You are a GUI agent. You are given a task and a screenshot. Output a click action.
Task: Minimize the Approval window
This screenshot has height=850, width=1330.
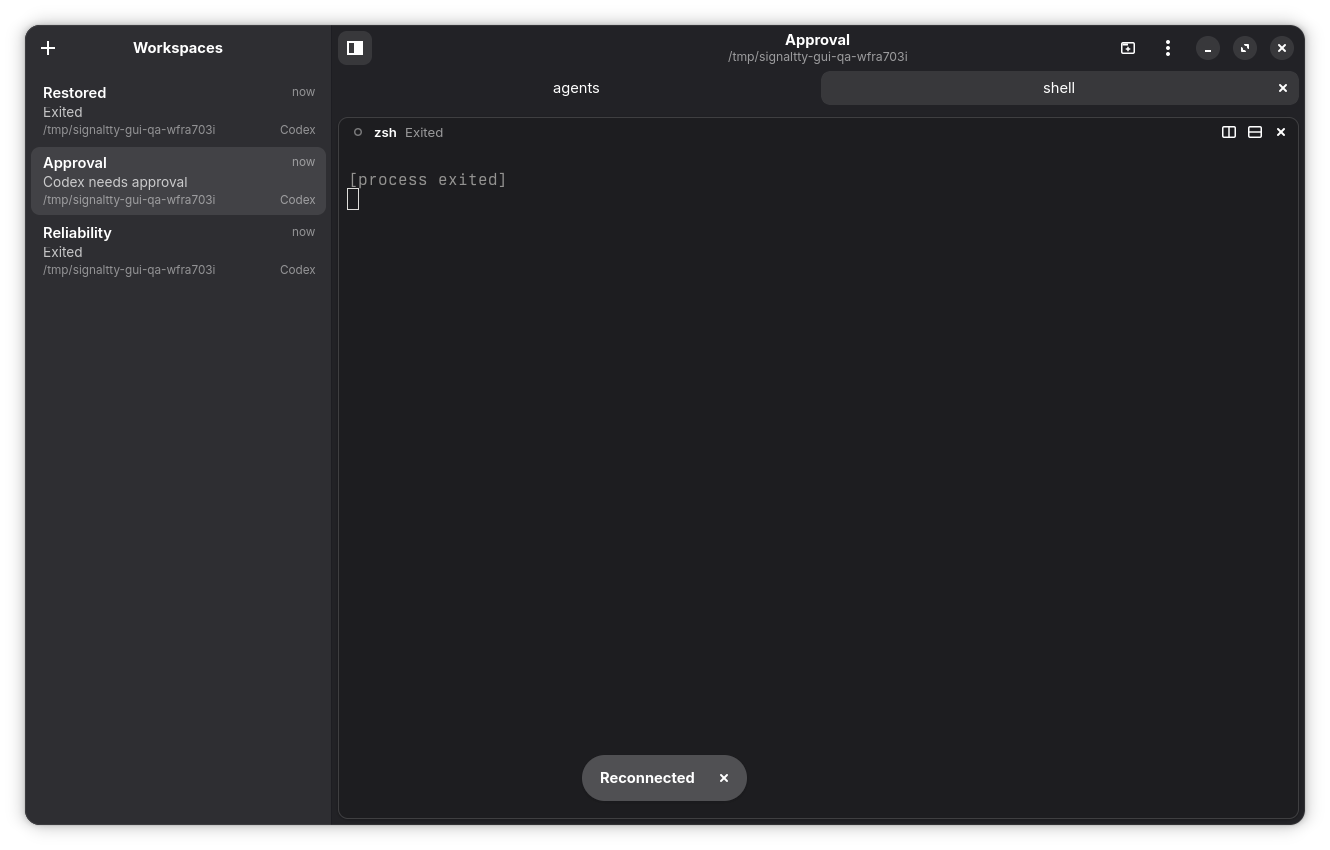(x=1208, y=48)
